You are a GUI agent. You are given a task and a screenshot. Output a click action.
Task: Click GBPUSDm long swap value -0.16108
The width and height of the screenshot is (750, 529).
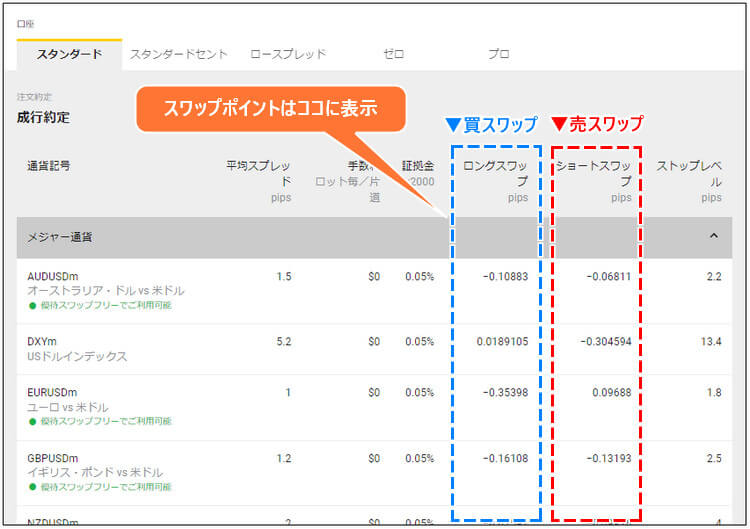pos(506,458)
